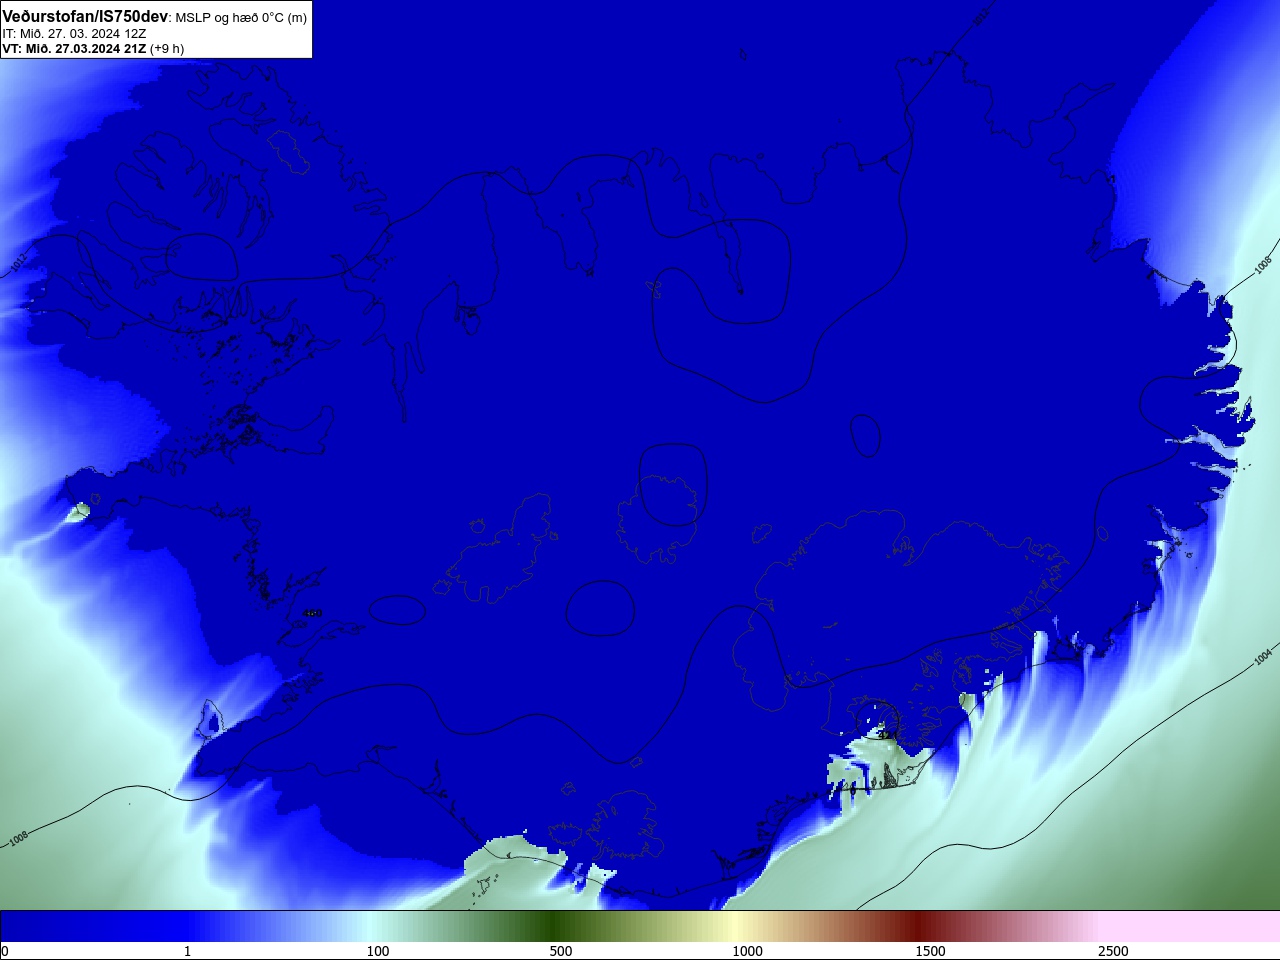Click the Veðurstofan/IS750dev map title
Image resolution: width=1280 pixels, height=960 pixels.
[x=85, y=16]
